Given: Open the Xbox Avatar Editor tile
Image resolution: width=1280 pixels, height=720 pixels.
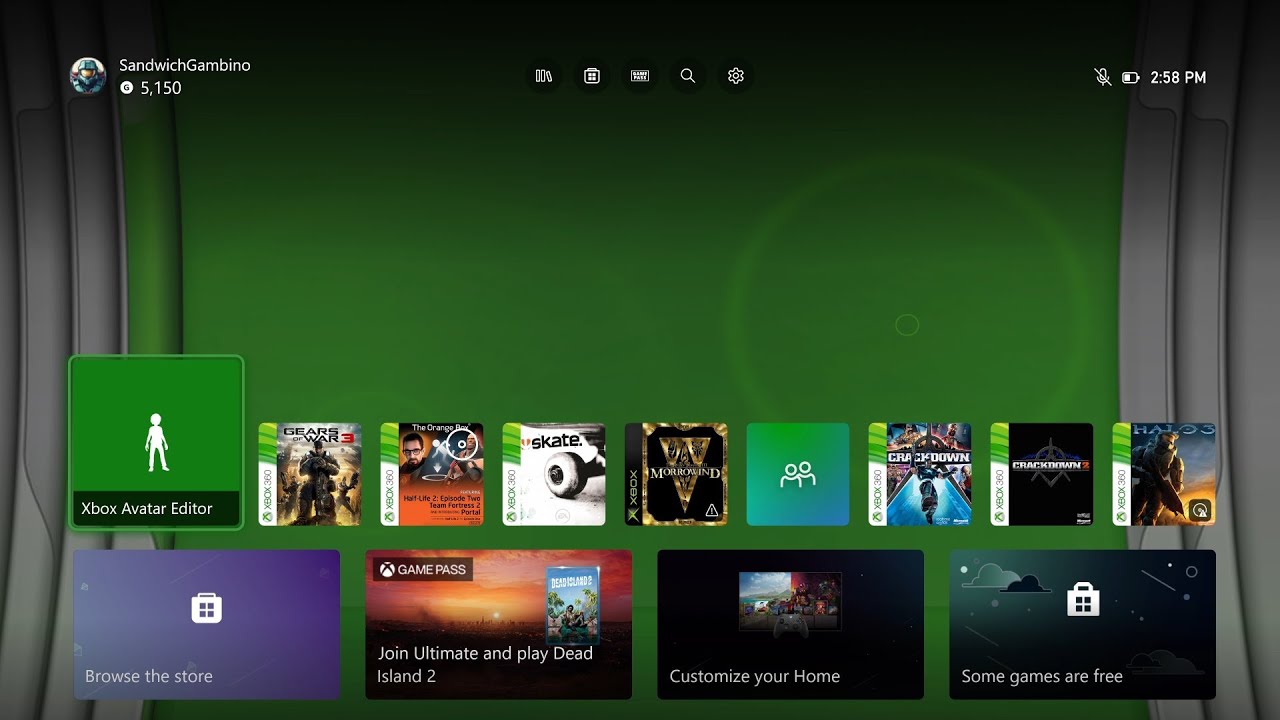Looking at the screenshot, I should point(156,442).
